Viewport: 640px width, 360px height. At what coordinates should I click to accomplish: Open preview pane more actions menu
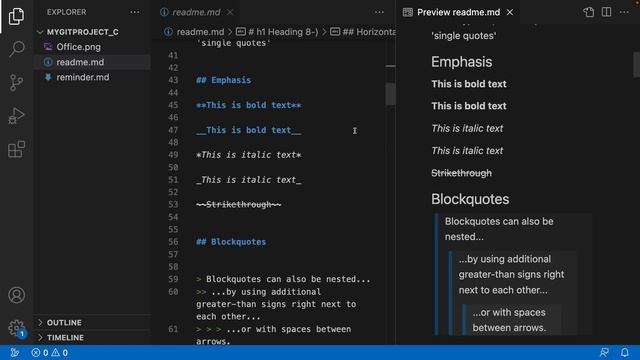624,12
